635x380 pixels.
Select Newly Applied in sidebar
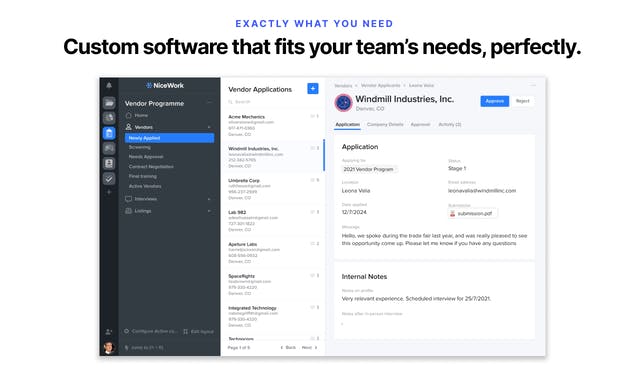pyautogui.click(x=169, y=138)
